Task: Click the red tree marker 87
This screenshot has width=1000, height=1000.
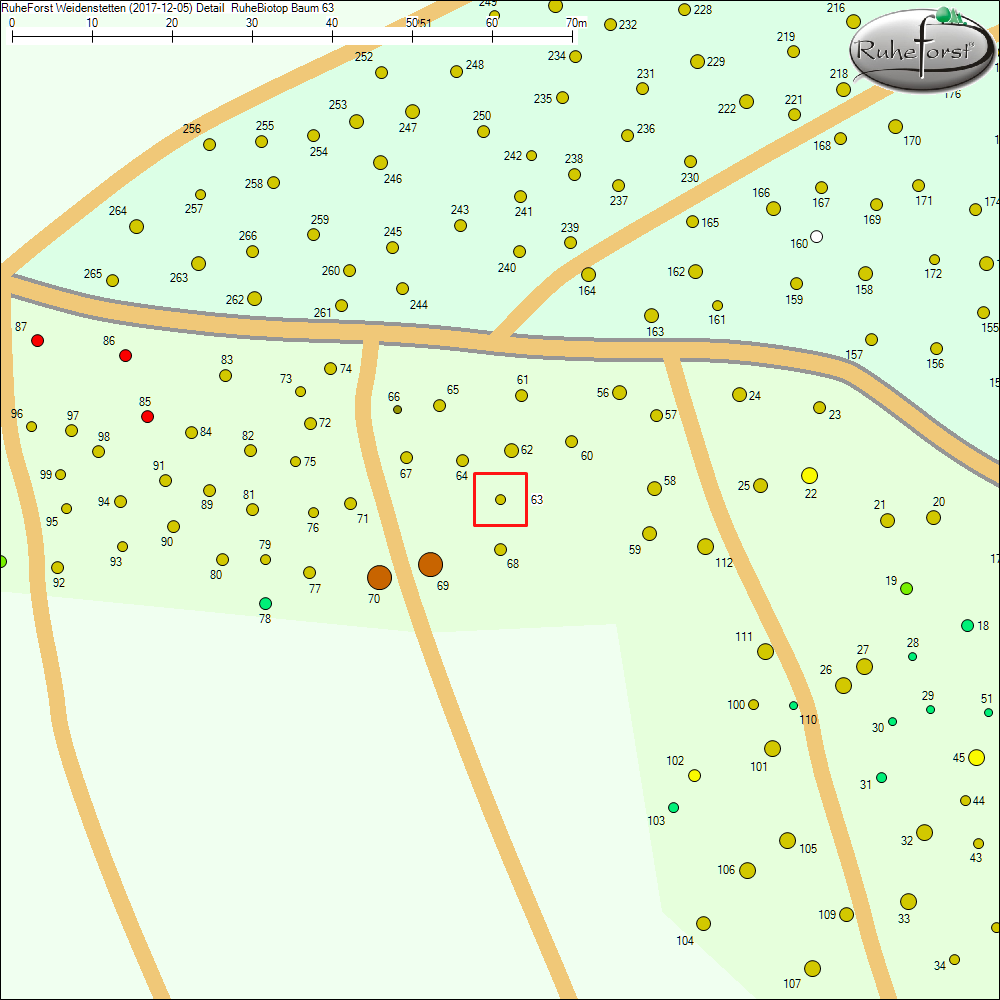Action: click(38, 341)
